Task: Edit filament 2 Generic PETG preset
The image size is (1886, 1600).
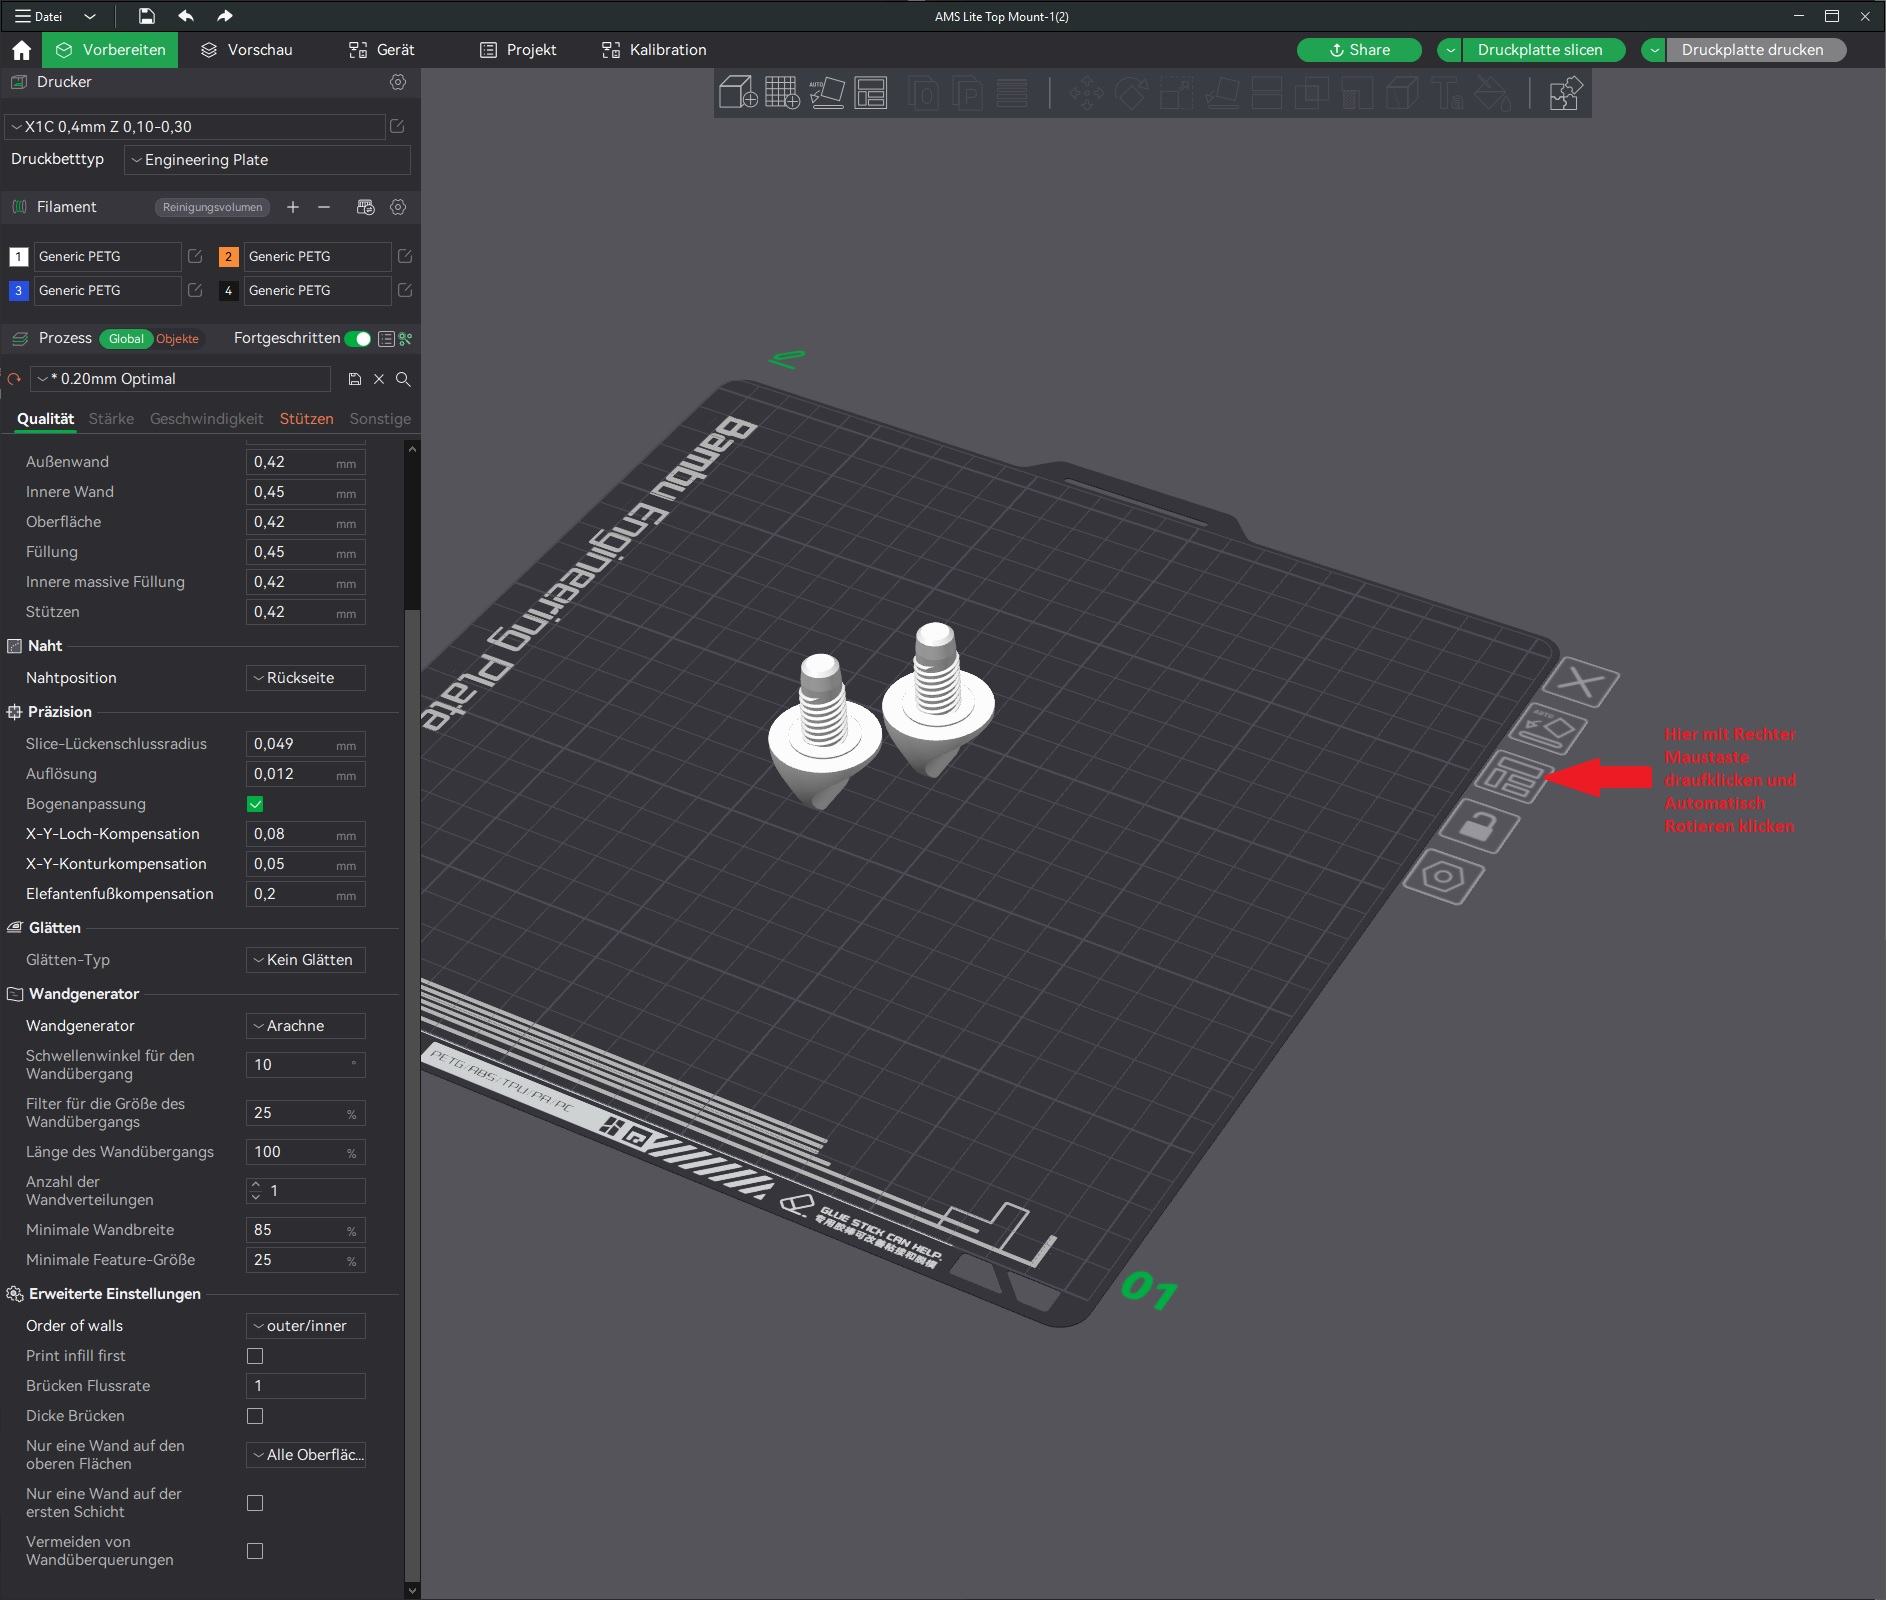Action: [x=405, y=256]
